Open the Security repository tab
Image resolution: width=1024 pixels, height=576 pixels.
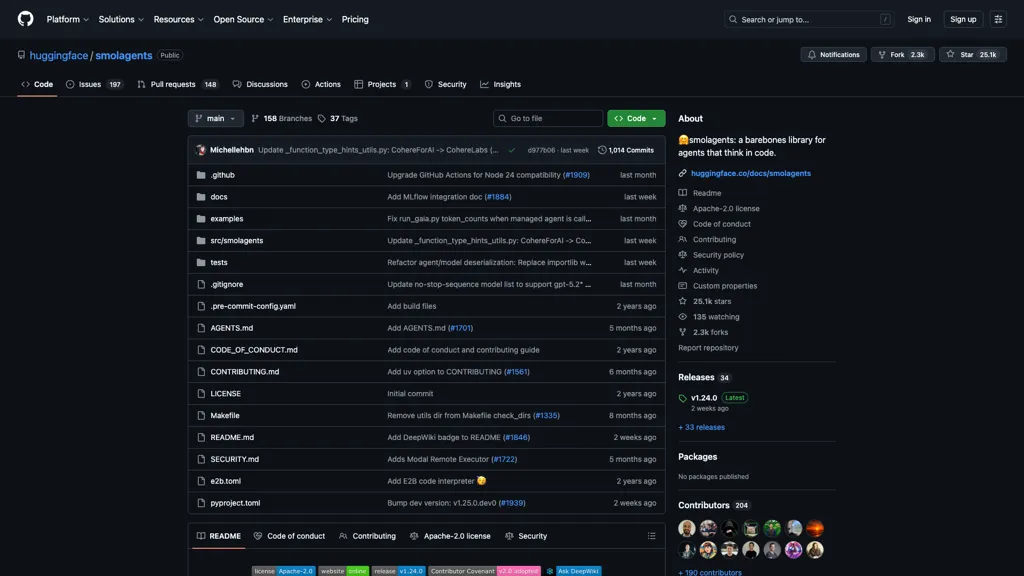tap(445, 84)
